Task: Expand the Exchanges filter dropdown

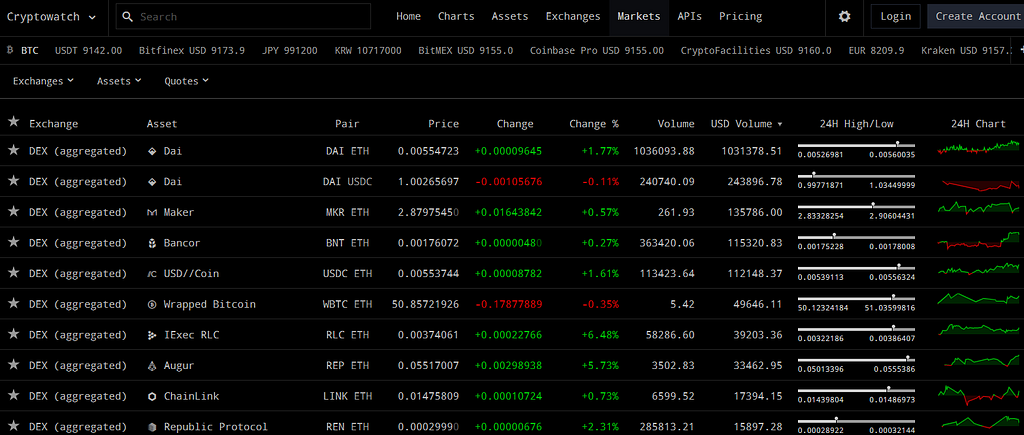Action: (43, 81)
